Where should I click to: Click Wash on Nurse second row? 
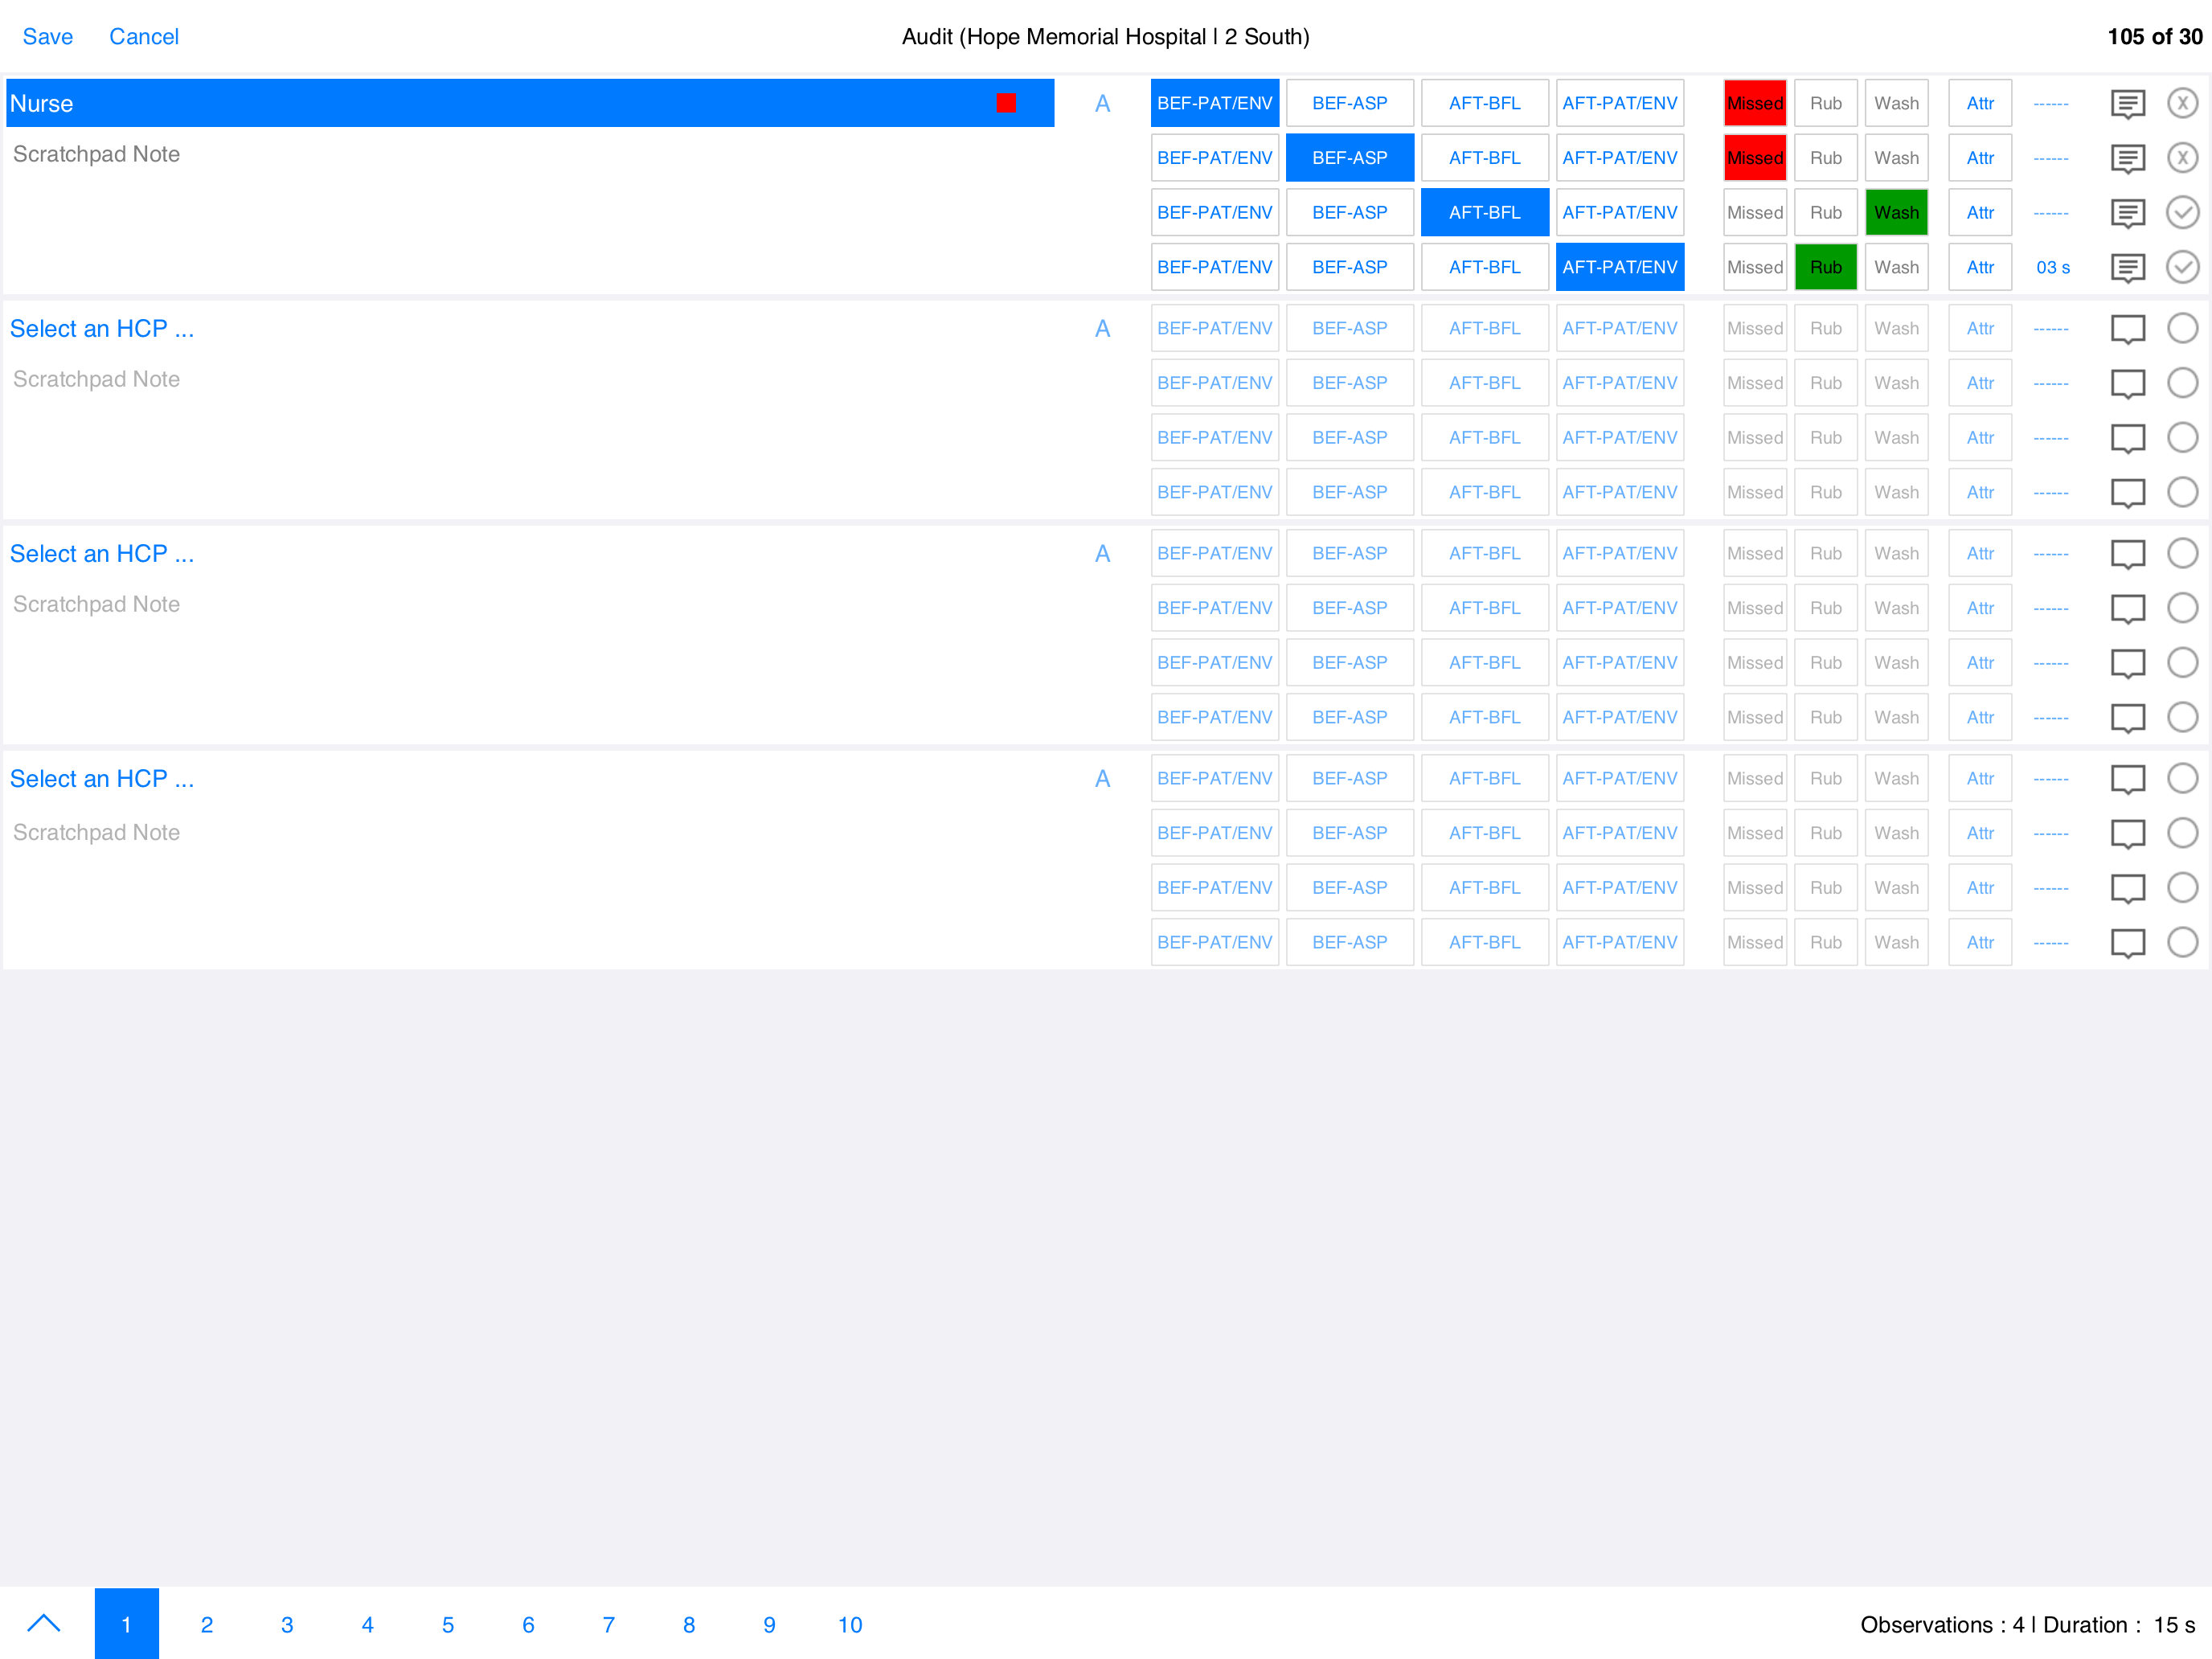1896,158
